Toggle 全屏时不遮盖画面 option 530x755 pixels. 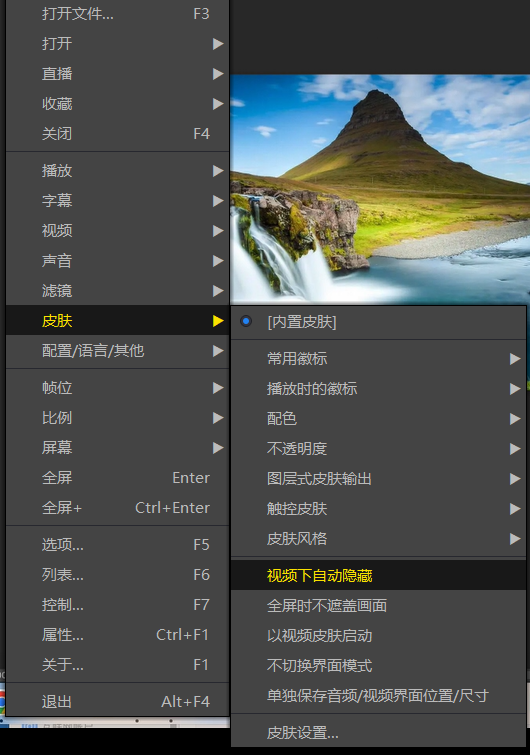378,605
